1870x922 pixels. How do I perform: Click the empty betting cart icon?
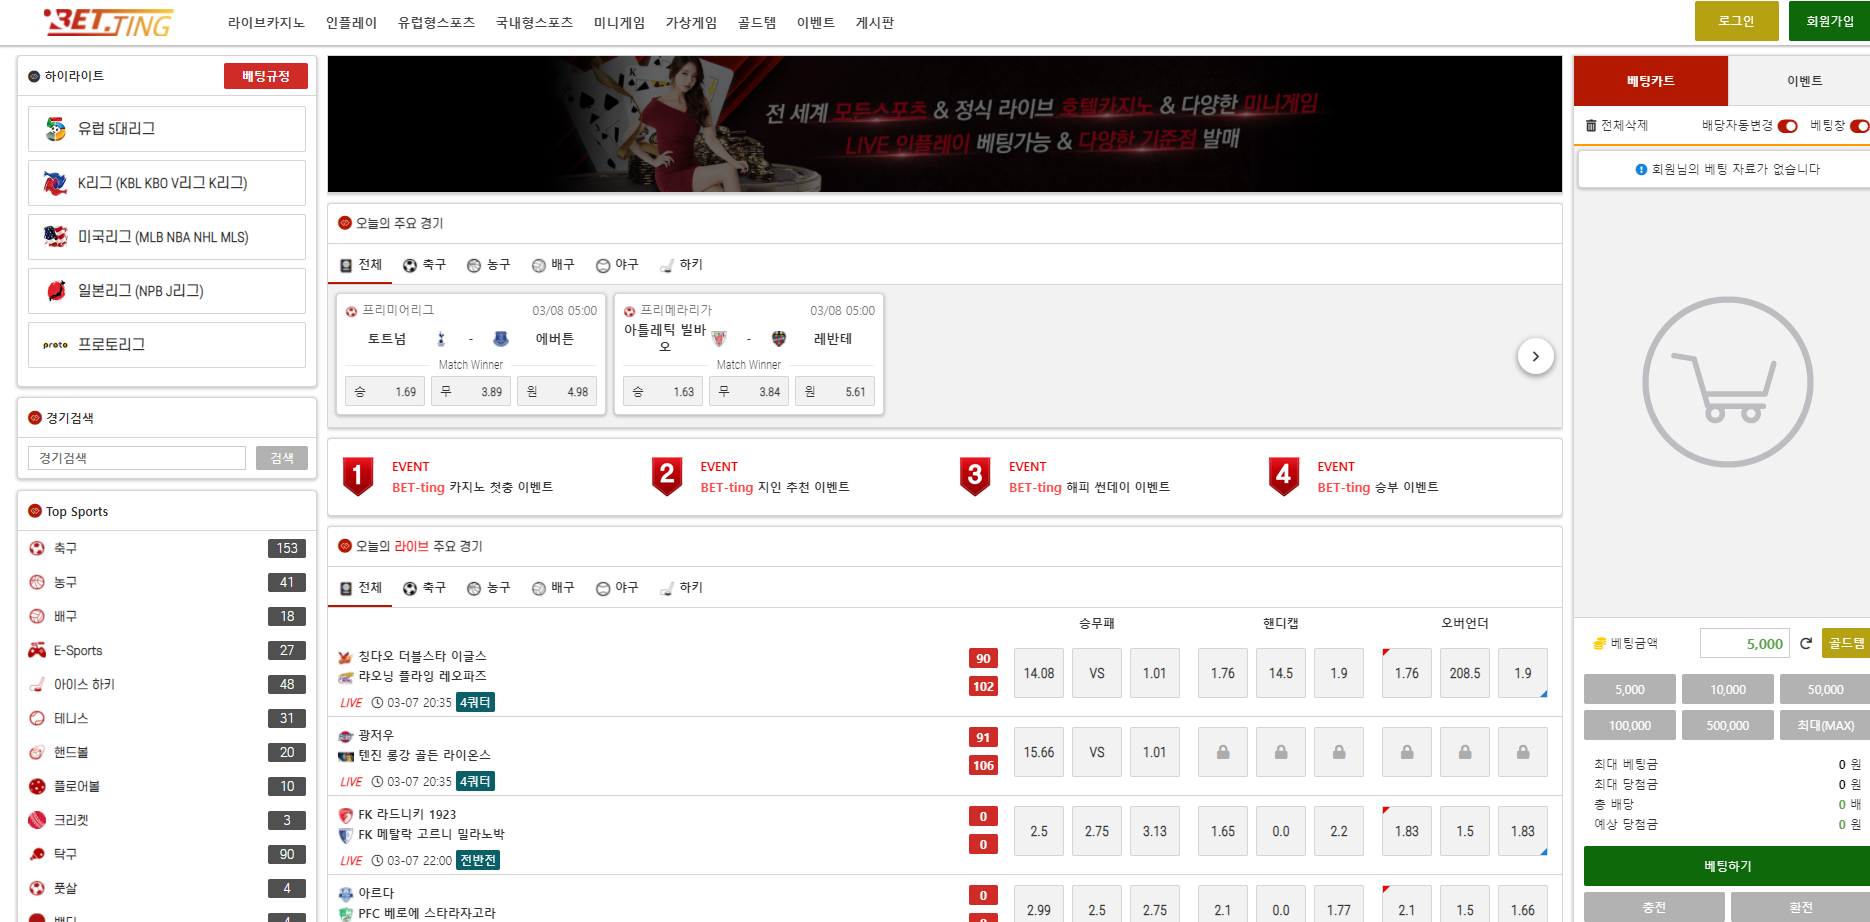[x=1728, y=382]
